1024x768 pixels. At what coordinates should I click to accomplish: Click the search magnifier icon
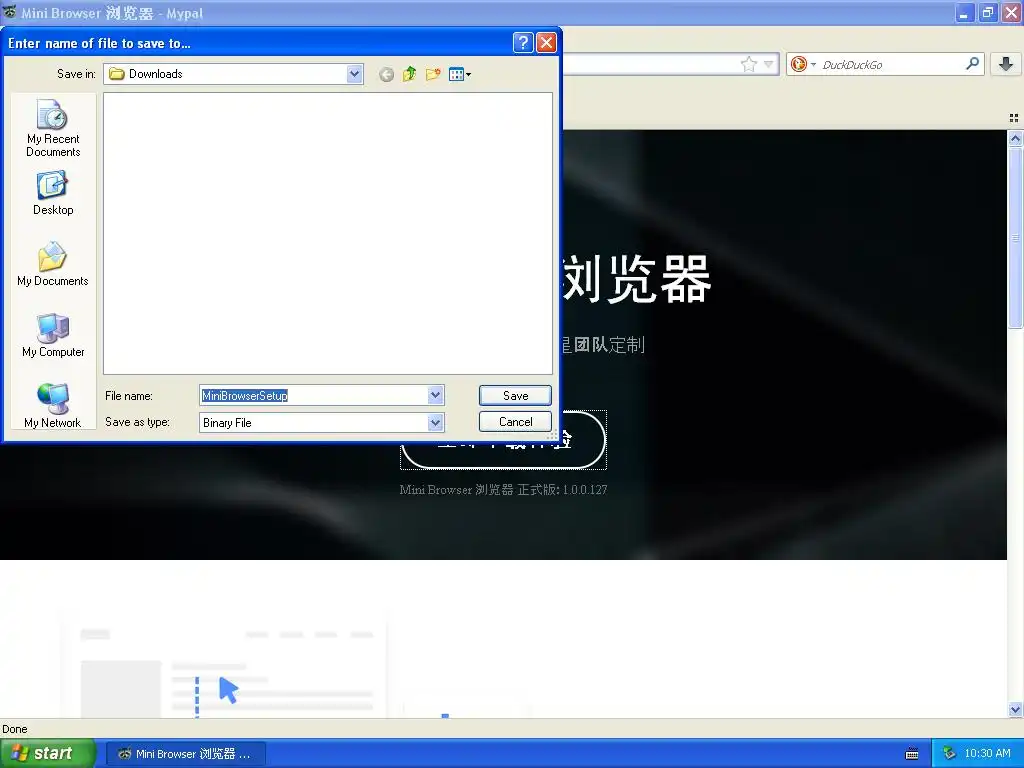click(972, 64)
